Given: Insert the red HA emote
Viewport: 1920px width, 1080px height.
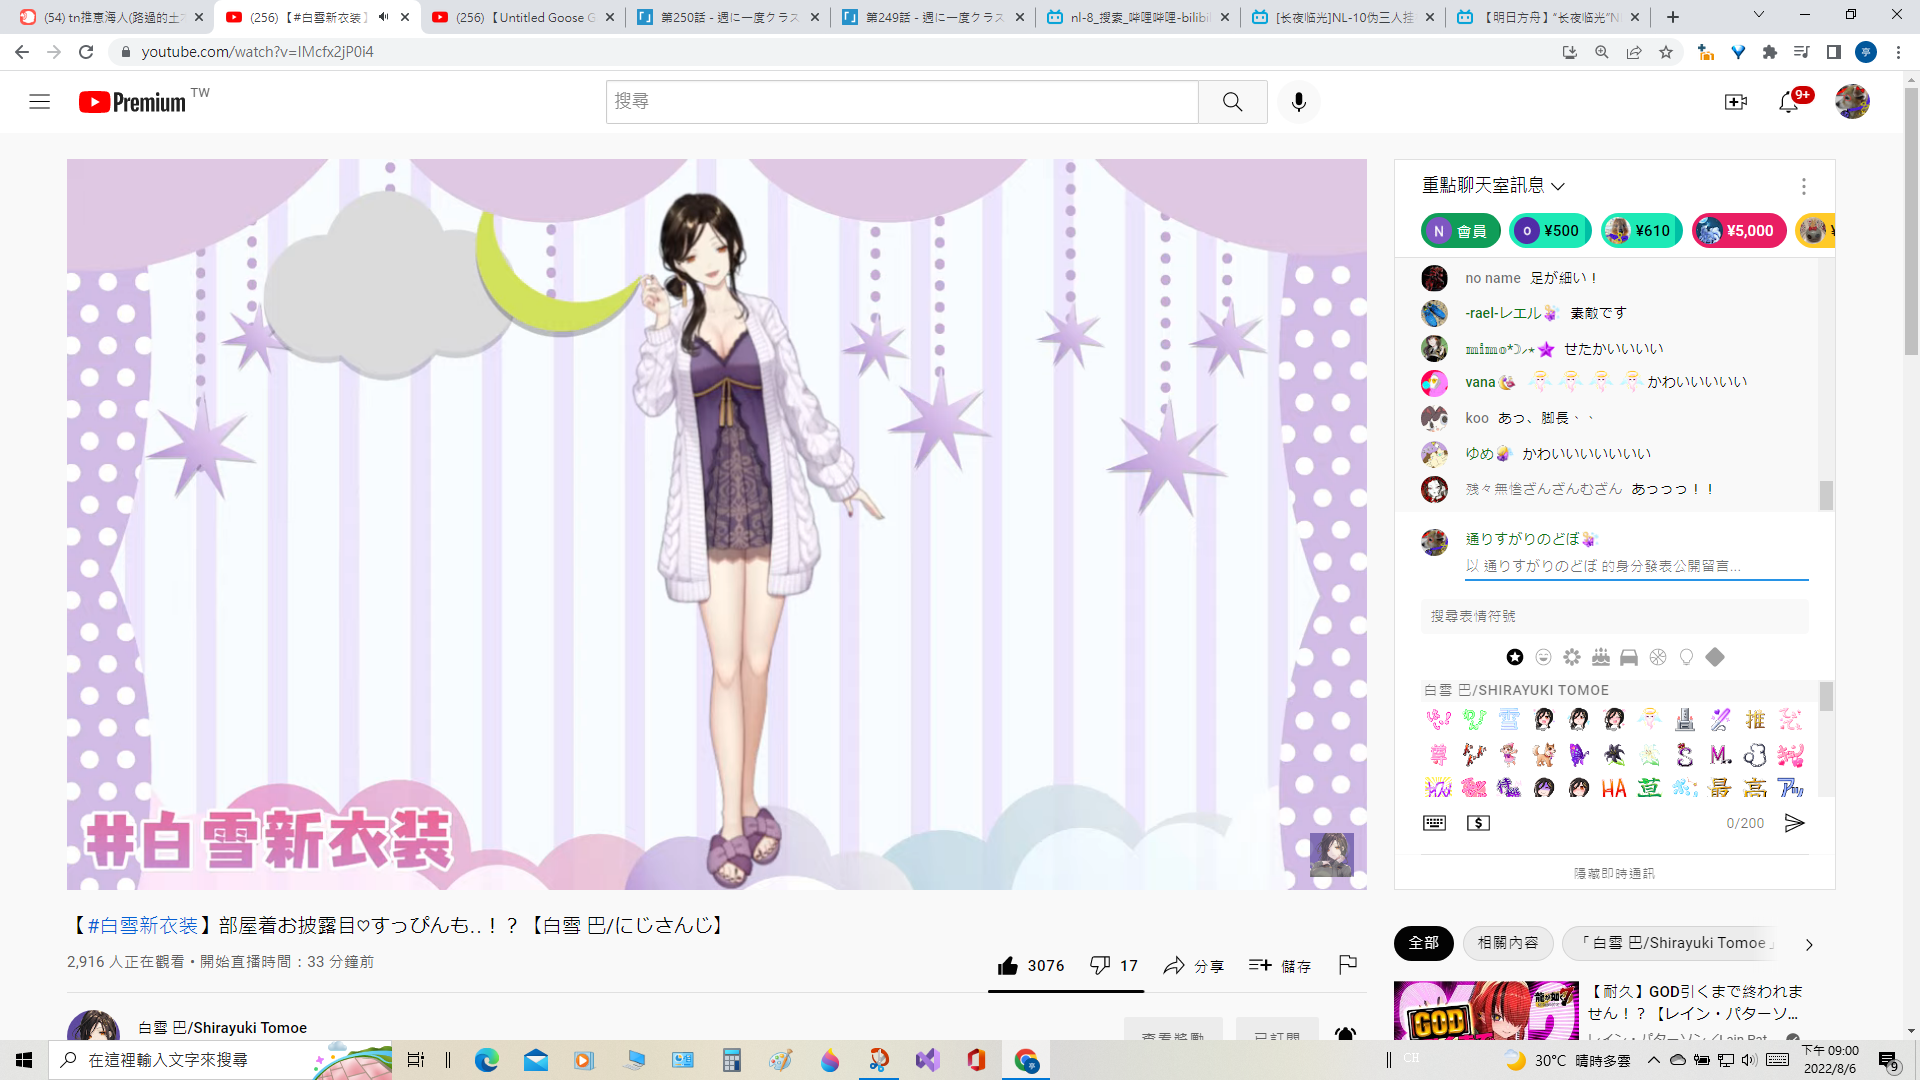Looking at the screenshot, I should [x=1614, y=789].
